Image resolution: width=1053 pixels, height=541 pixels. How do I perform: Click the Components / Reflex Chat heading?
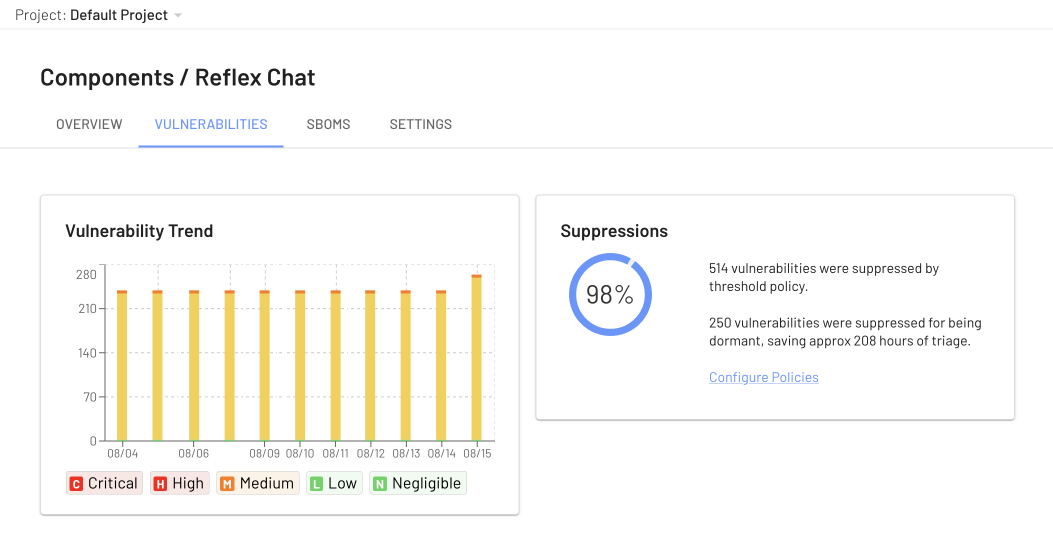tap(178, 77)
